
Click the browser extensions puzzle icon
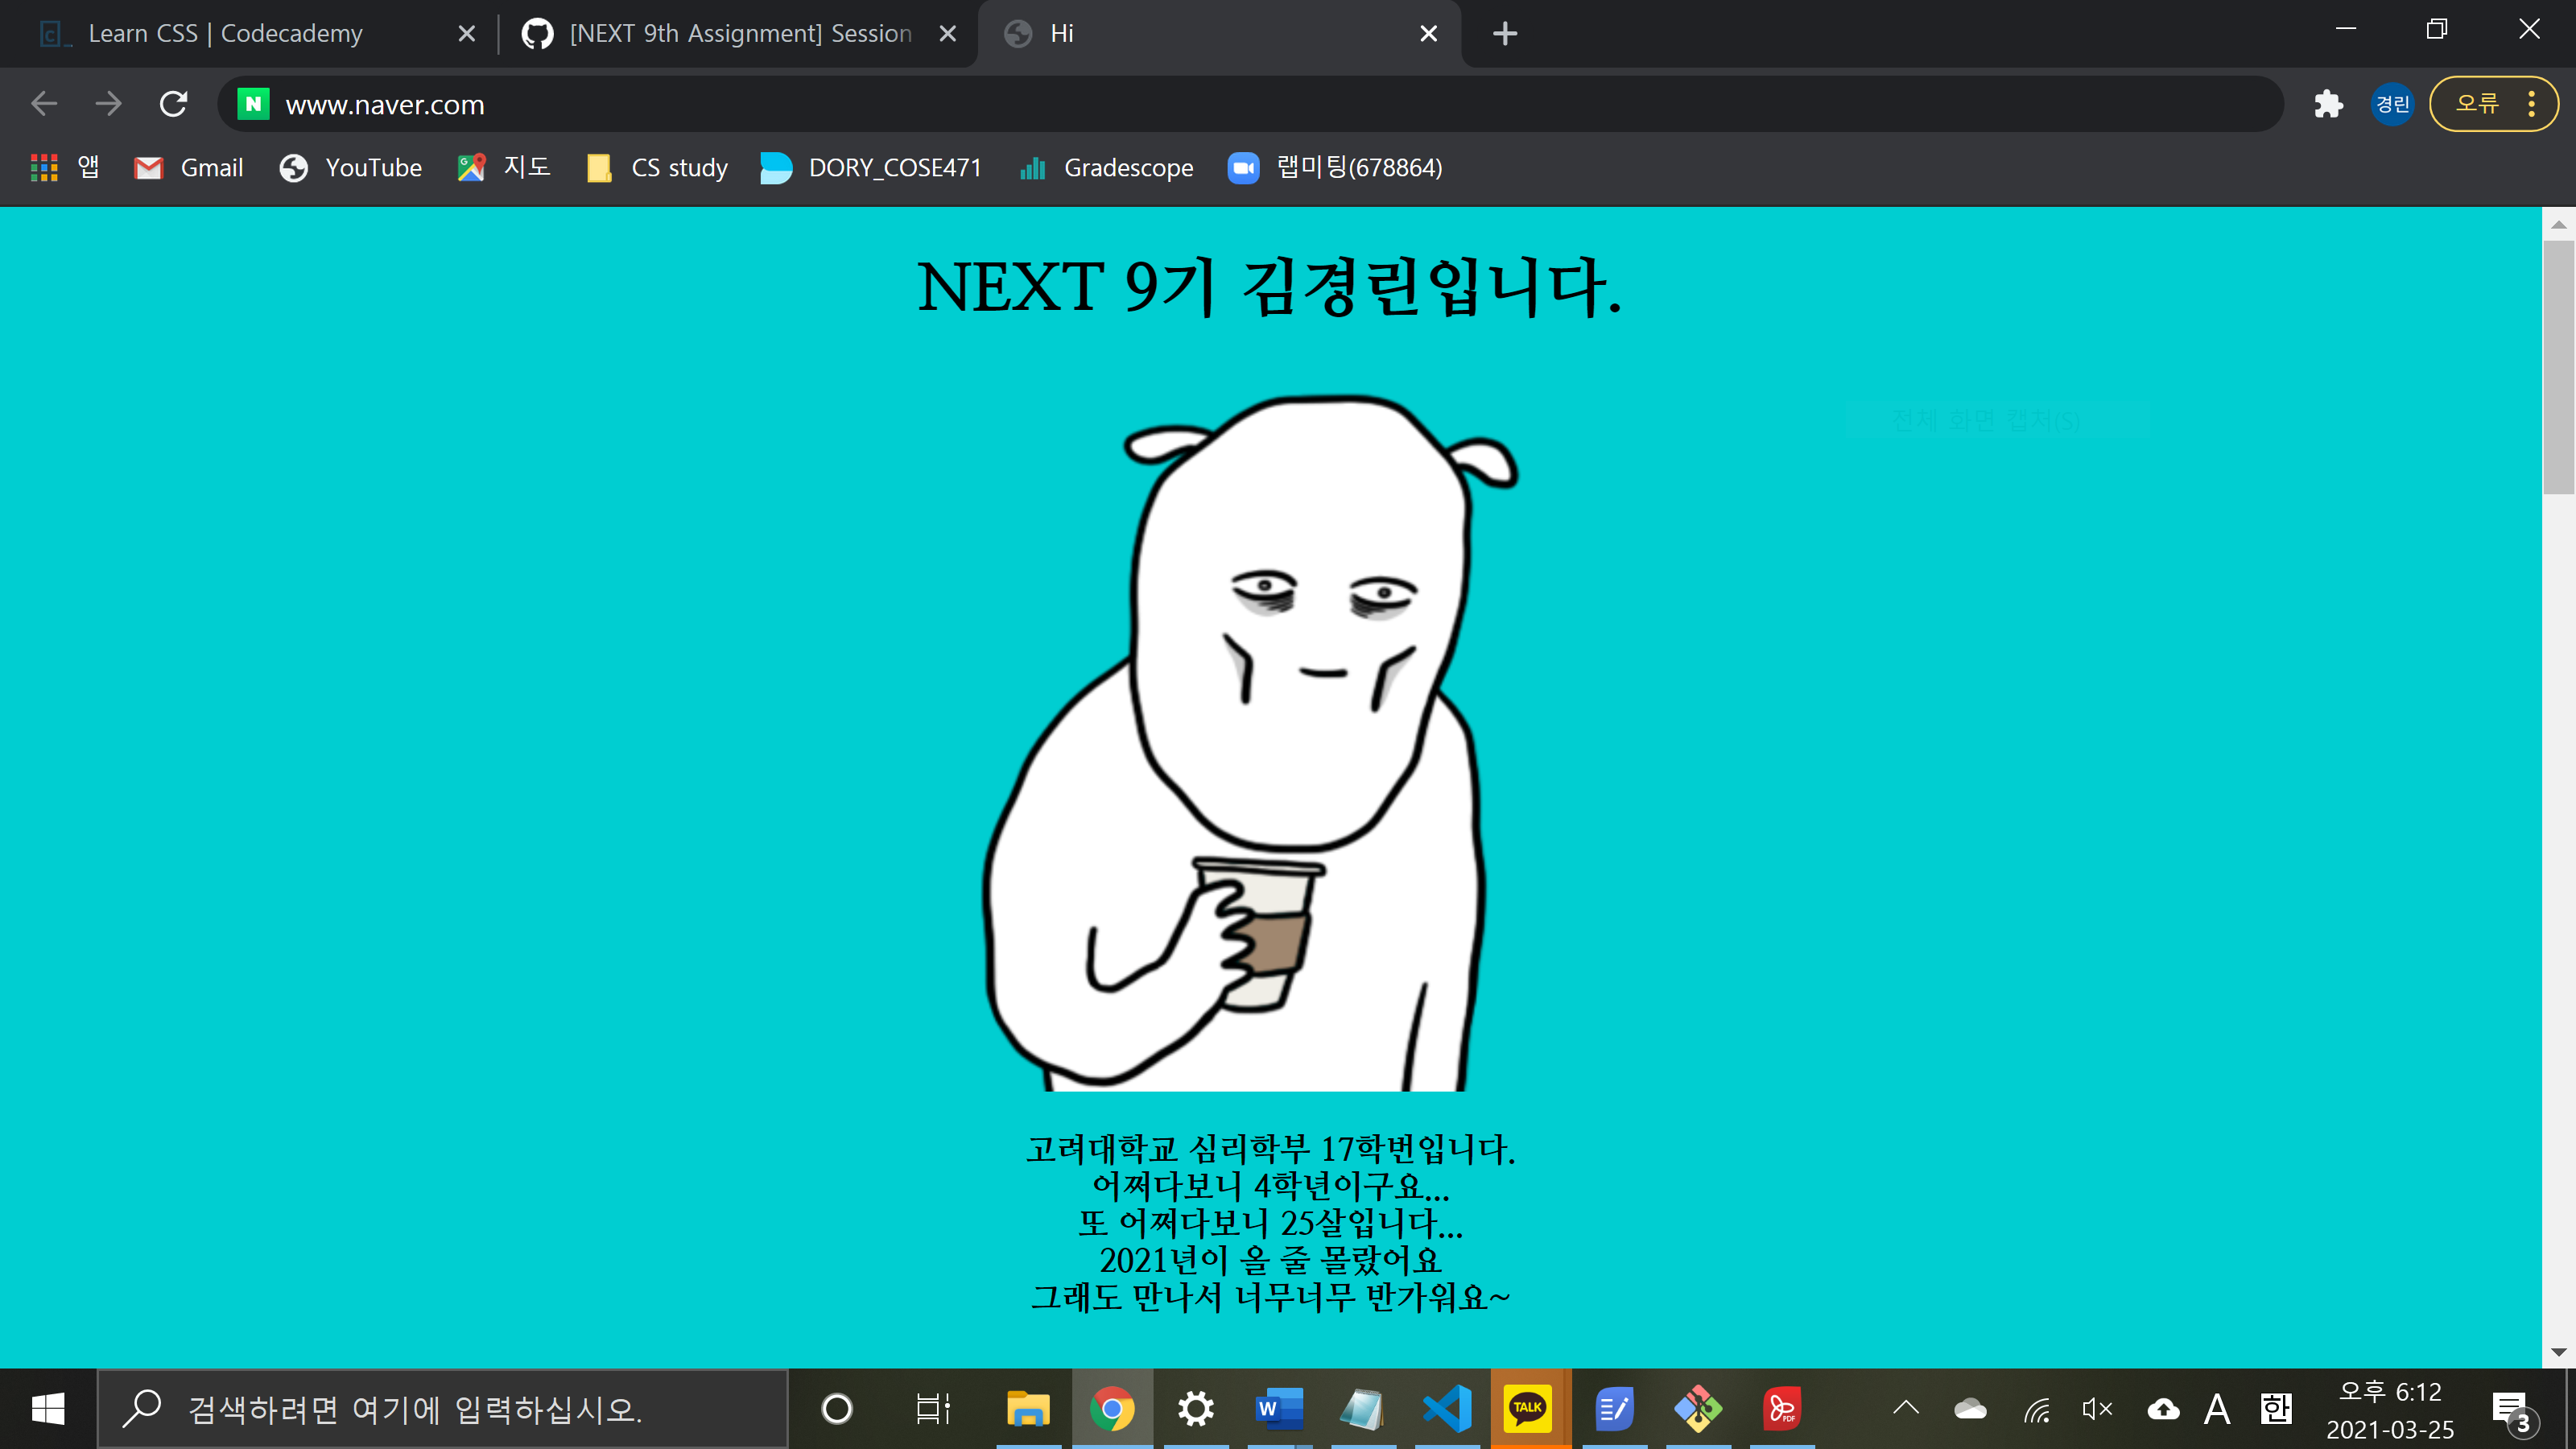point(2329,103)
